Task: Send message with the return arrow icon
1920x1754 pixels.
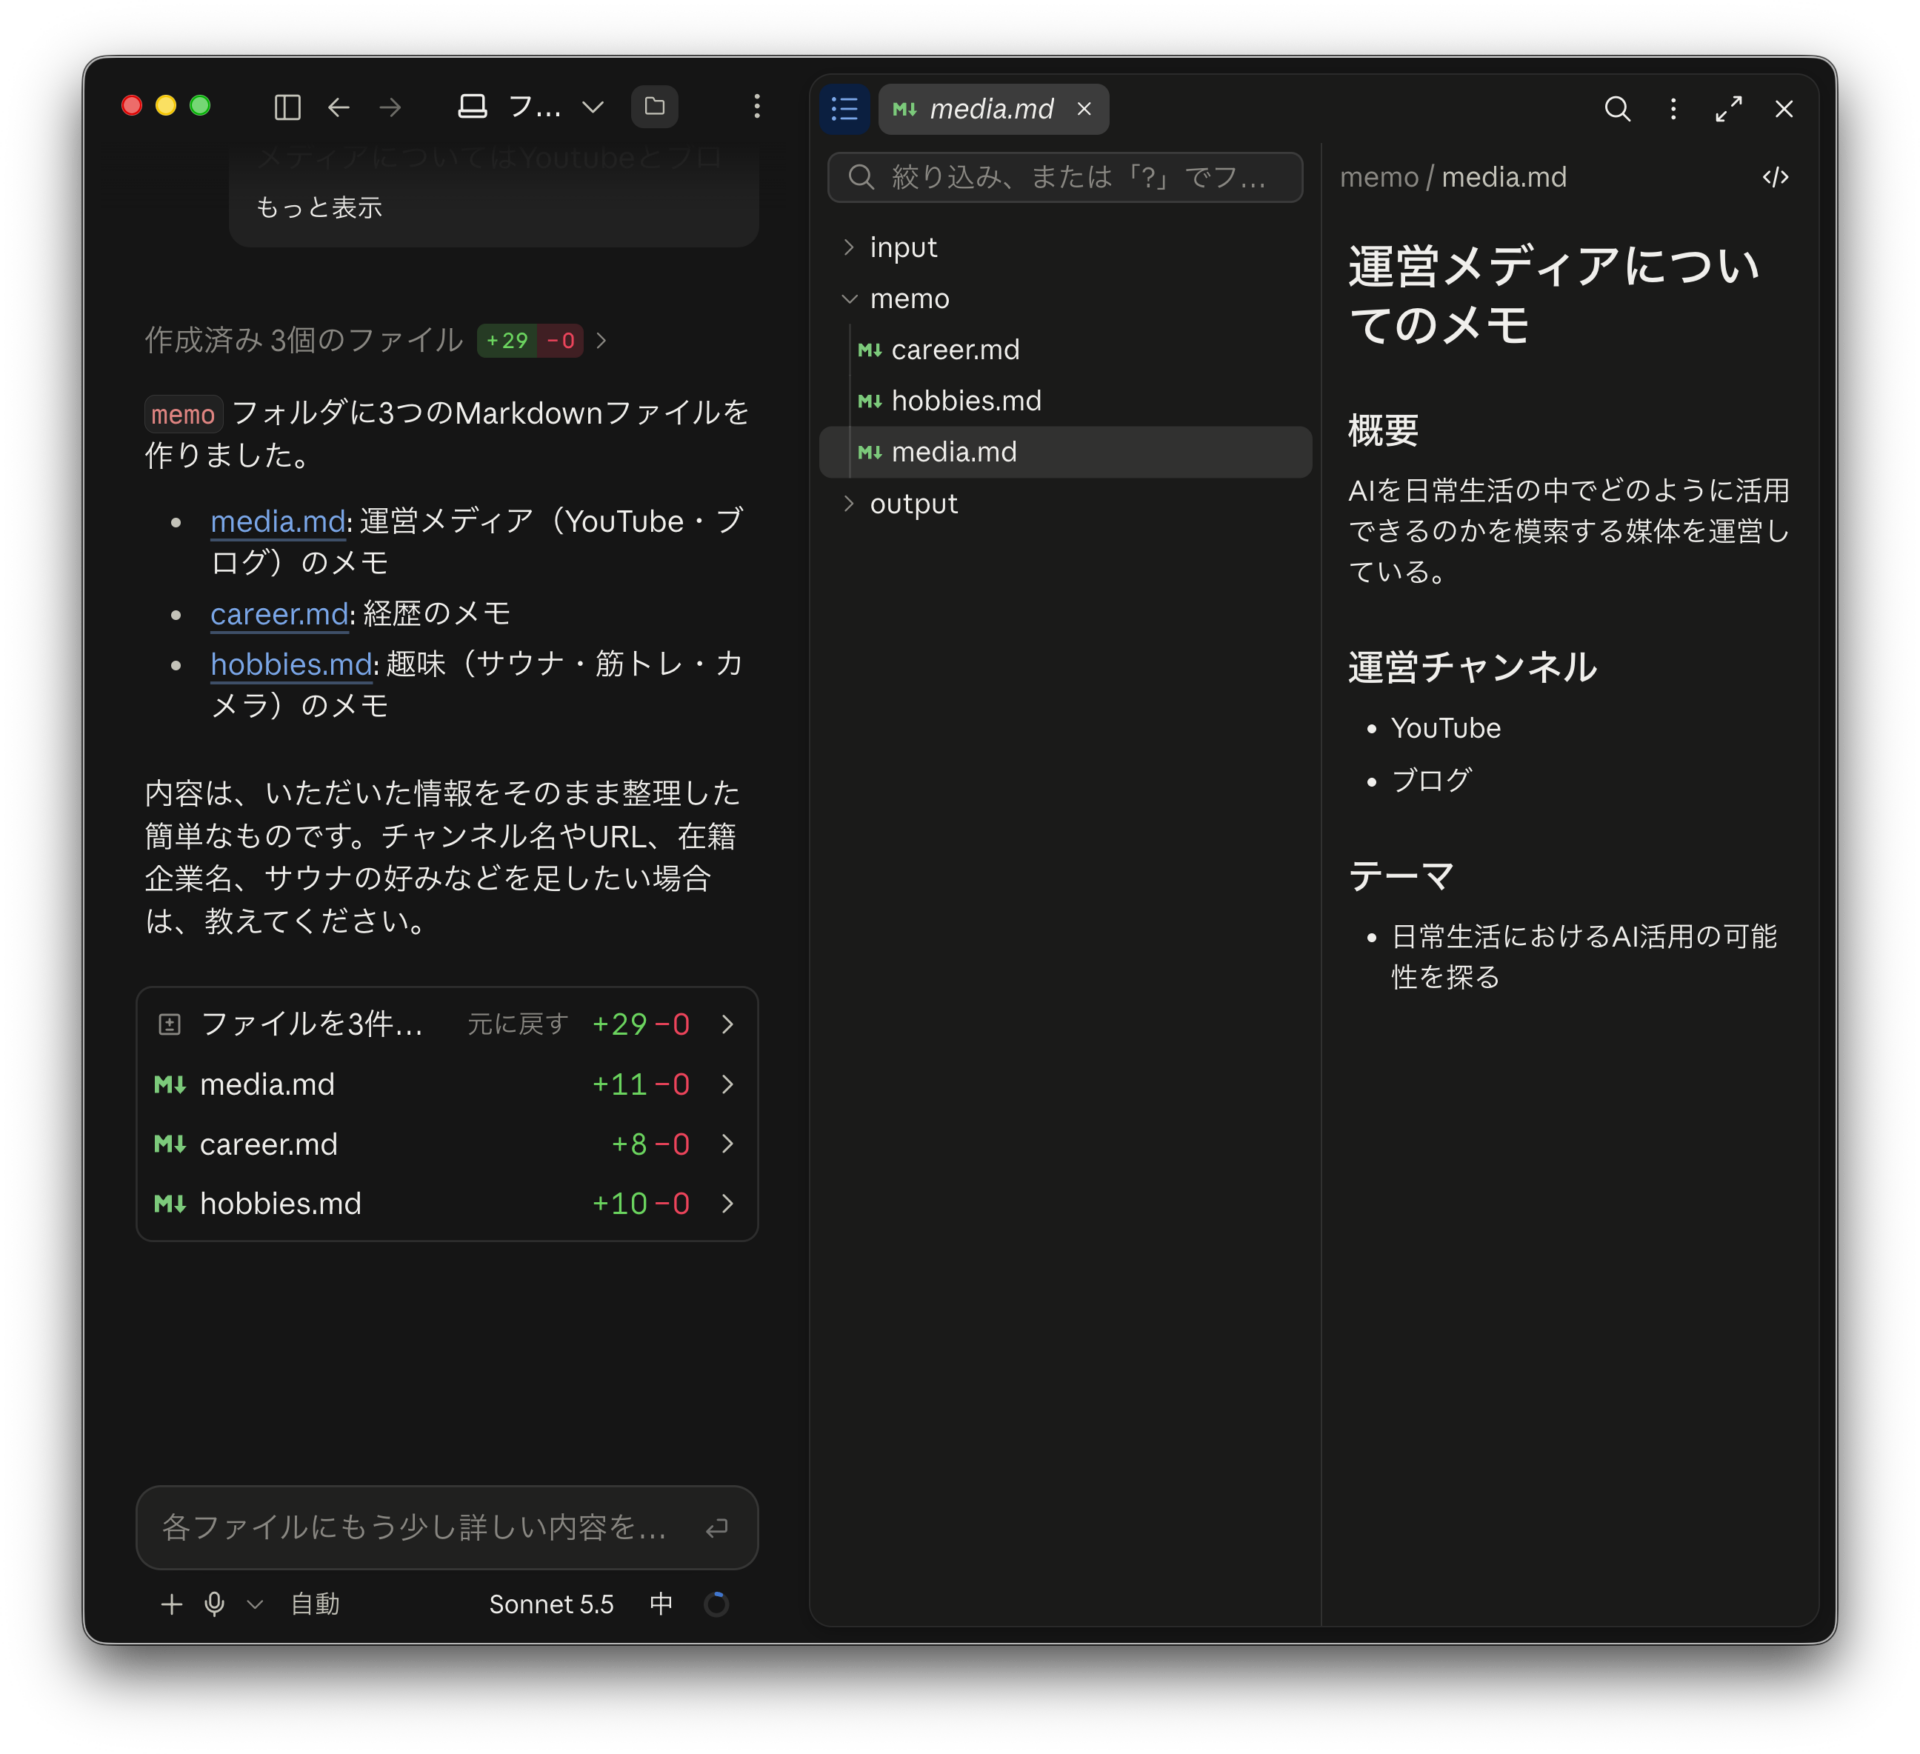Action: (x=716, y=1527)
